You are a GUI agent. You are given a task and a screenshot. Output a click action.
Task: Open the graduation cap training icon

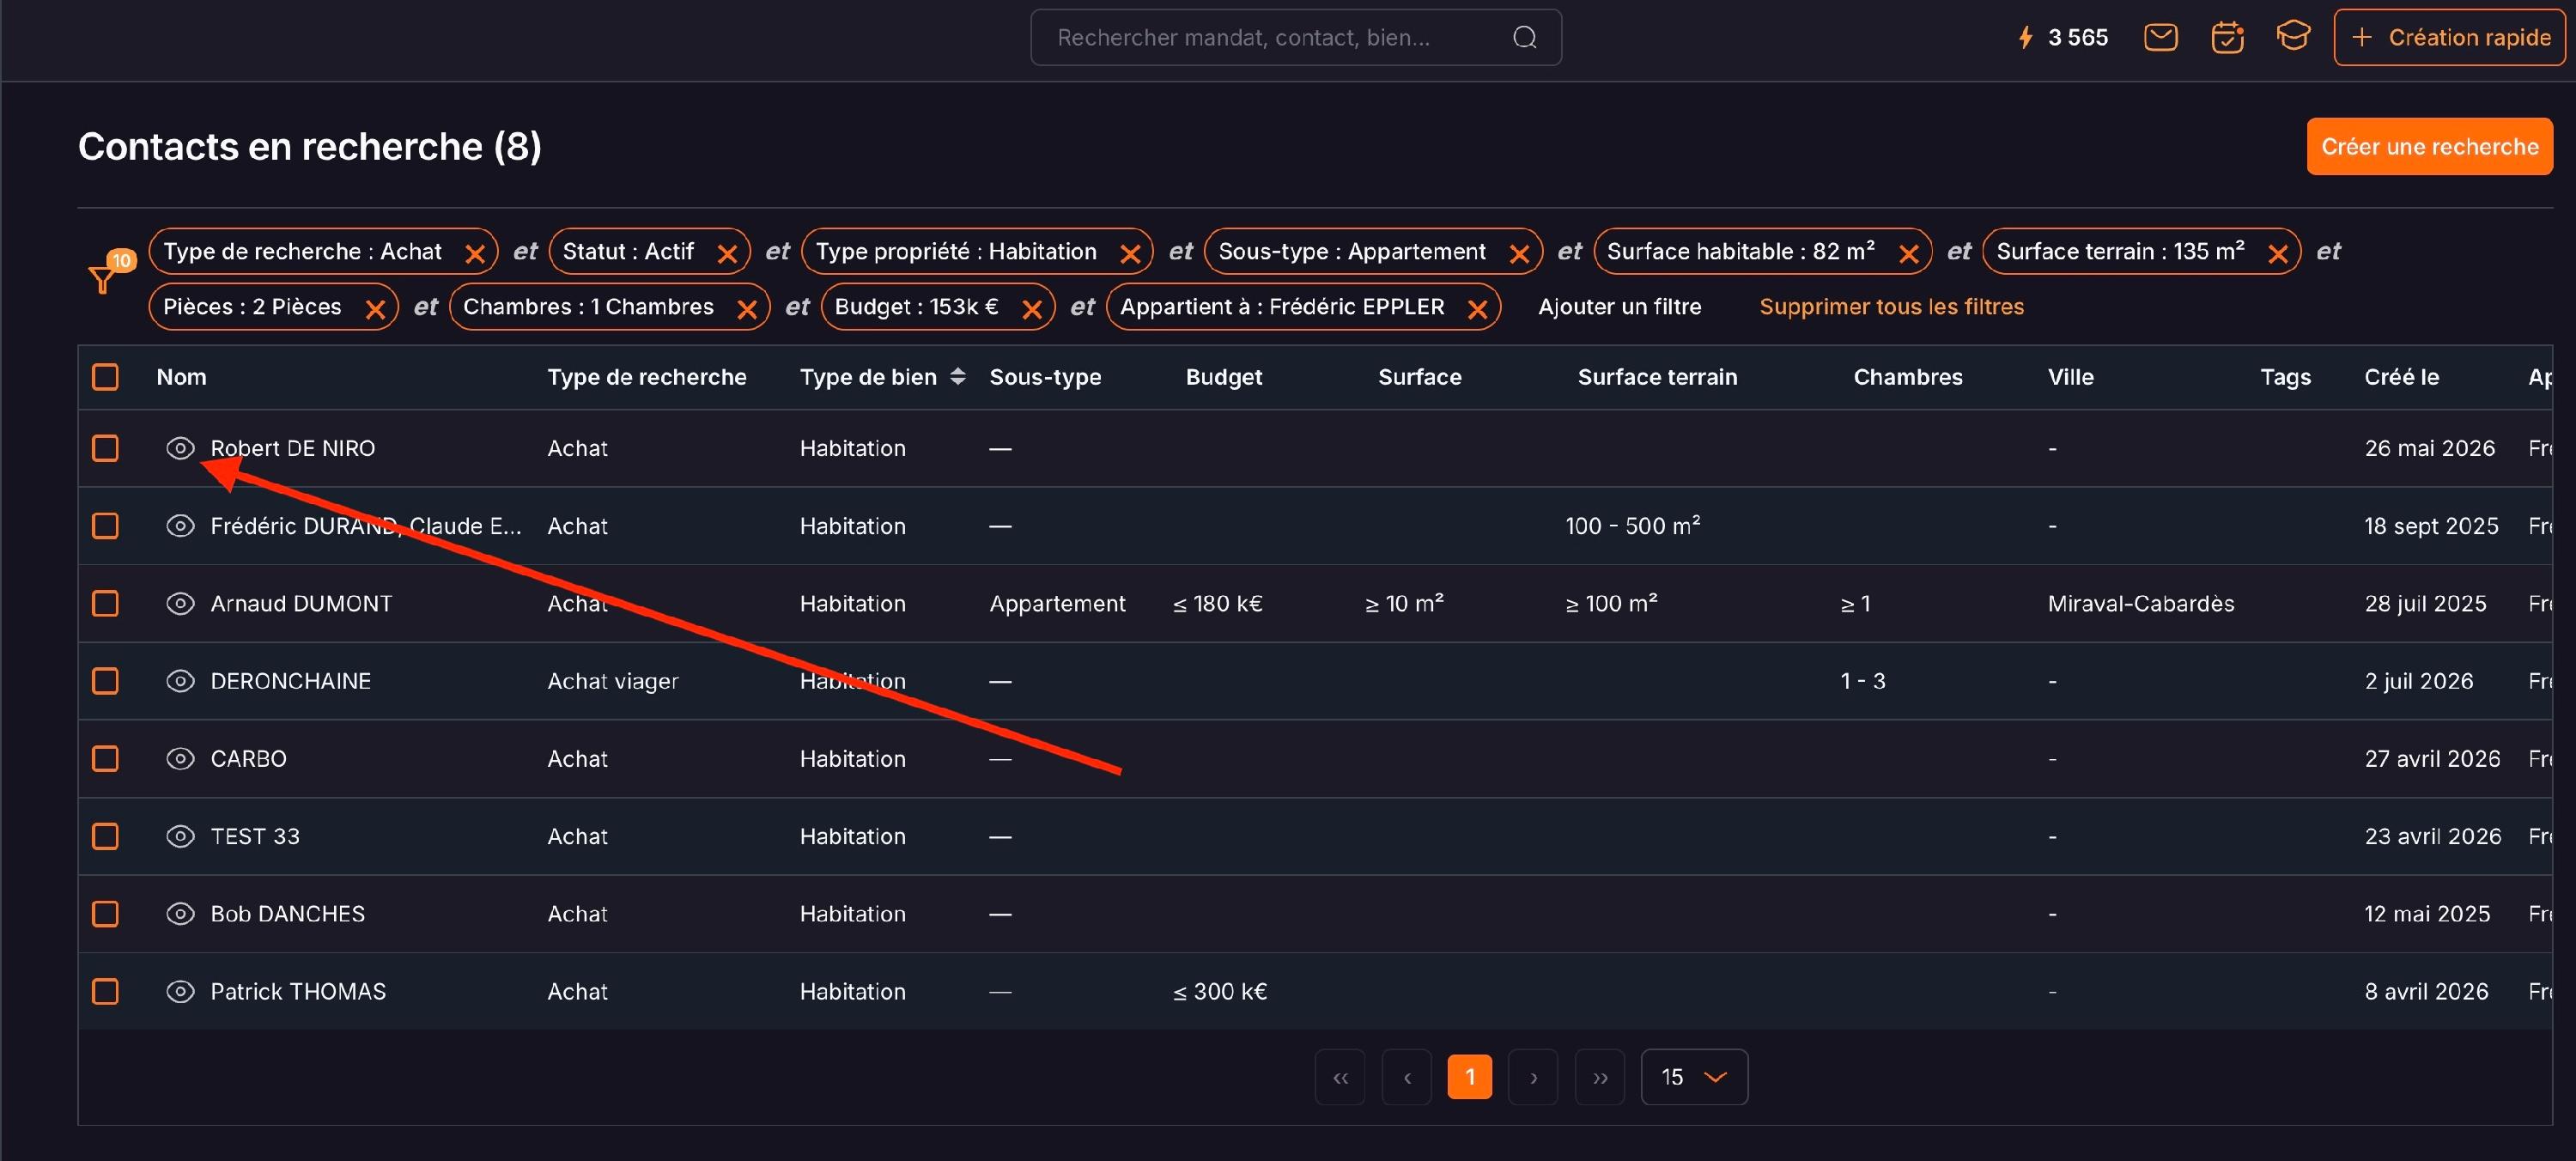tap(2293, 36)
